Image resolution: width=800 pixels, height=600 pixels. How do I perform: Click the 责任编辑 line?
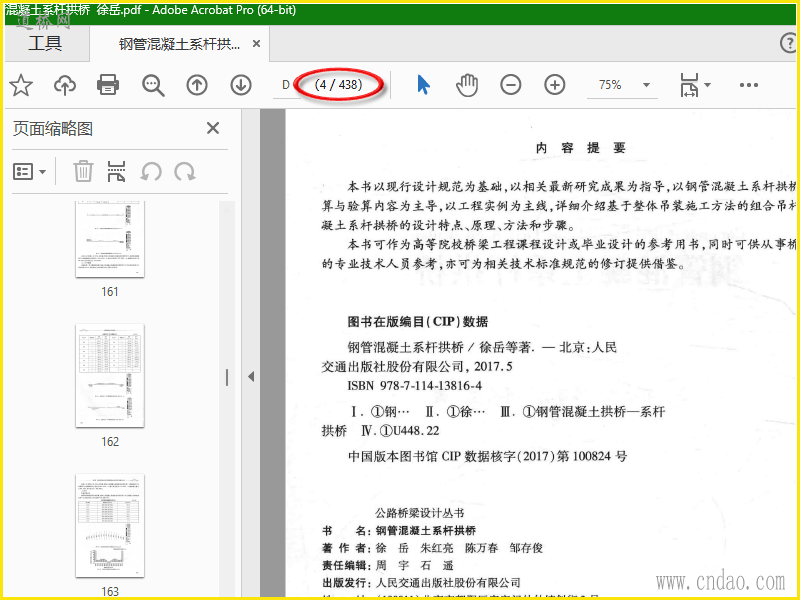[388, 565]
